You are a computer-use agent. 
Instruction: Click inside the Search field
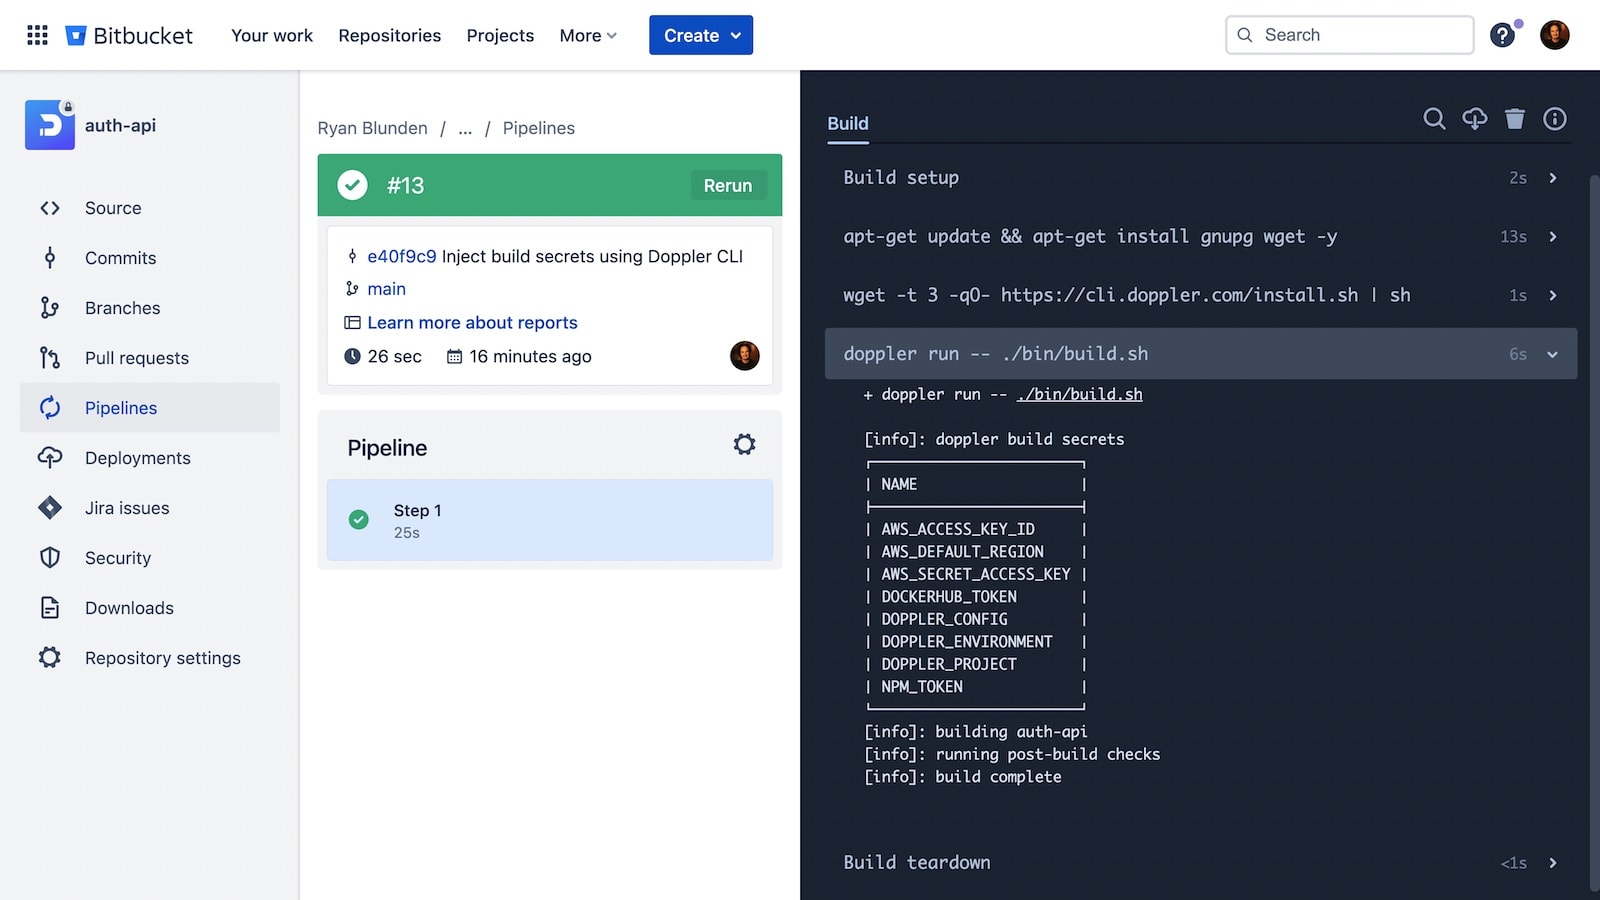coord(1349,35)
